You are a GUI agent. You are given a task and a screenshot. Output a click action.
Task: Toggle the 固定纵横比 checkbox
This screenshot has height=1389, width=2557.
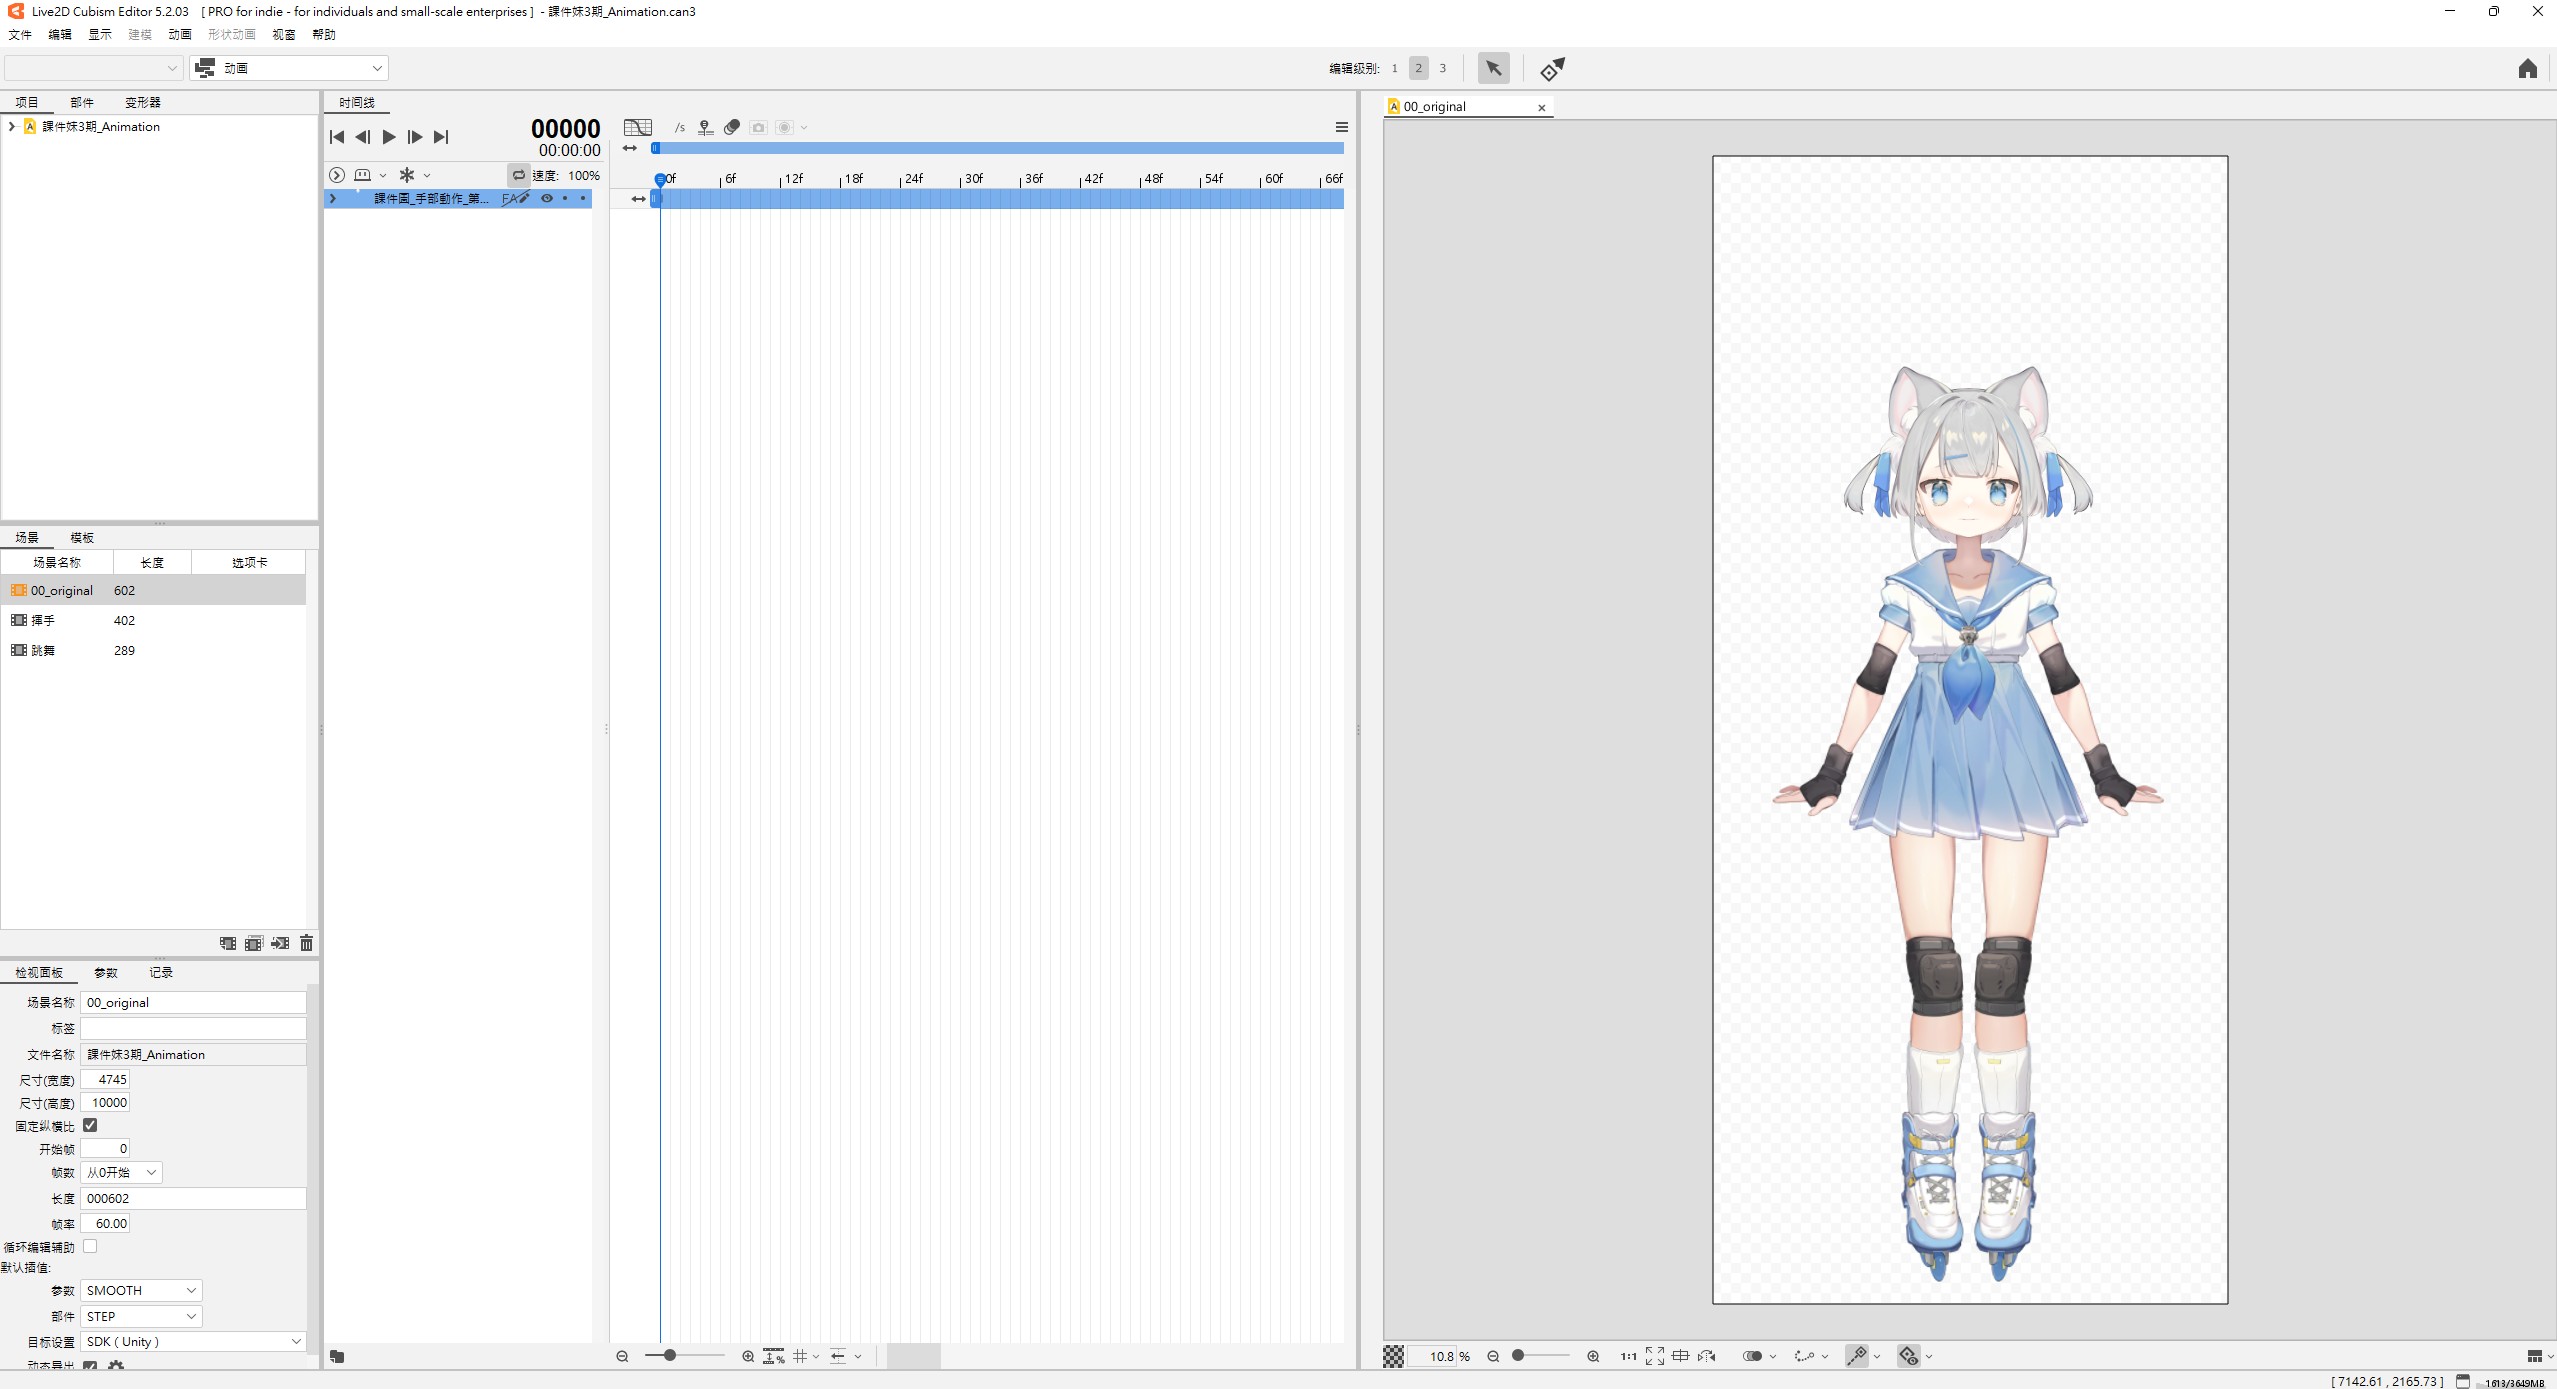coord(90,1126)
